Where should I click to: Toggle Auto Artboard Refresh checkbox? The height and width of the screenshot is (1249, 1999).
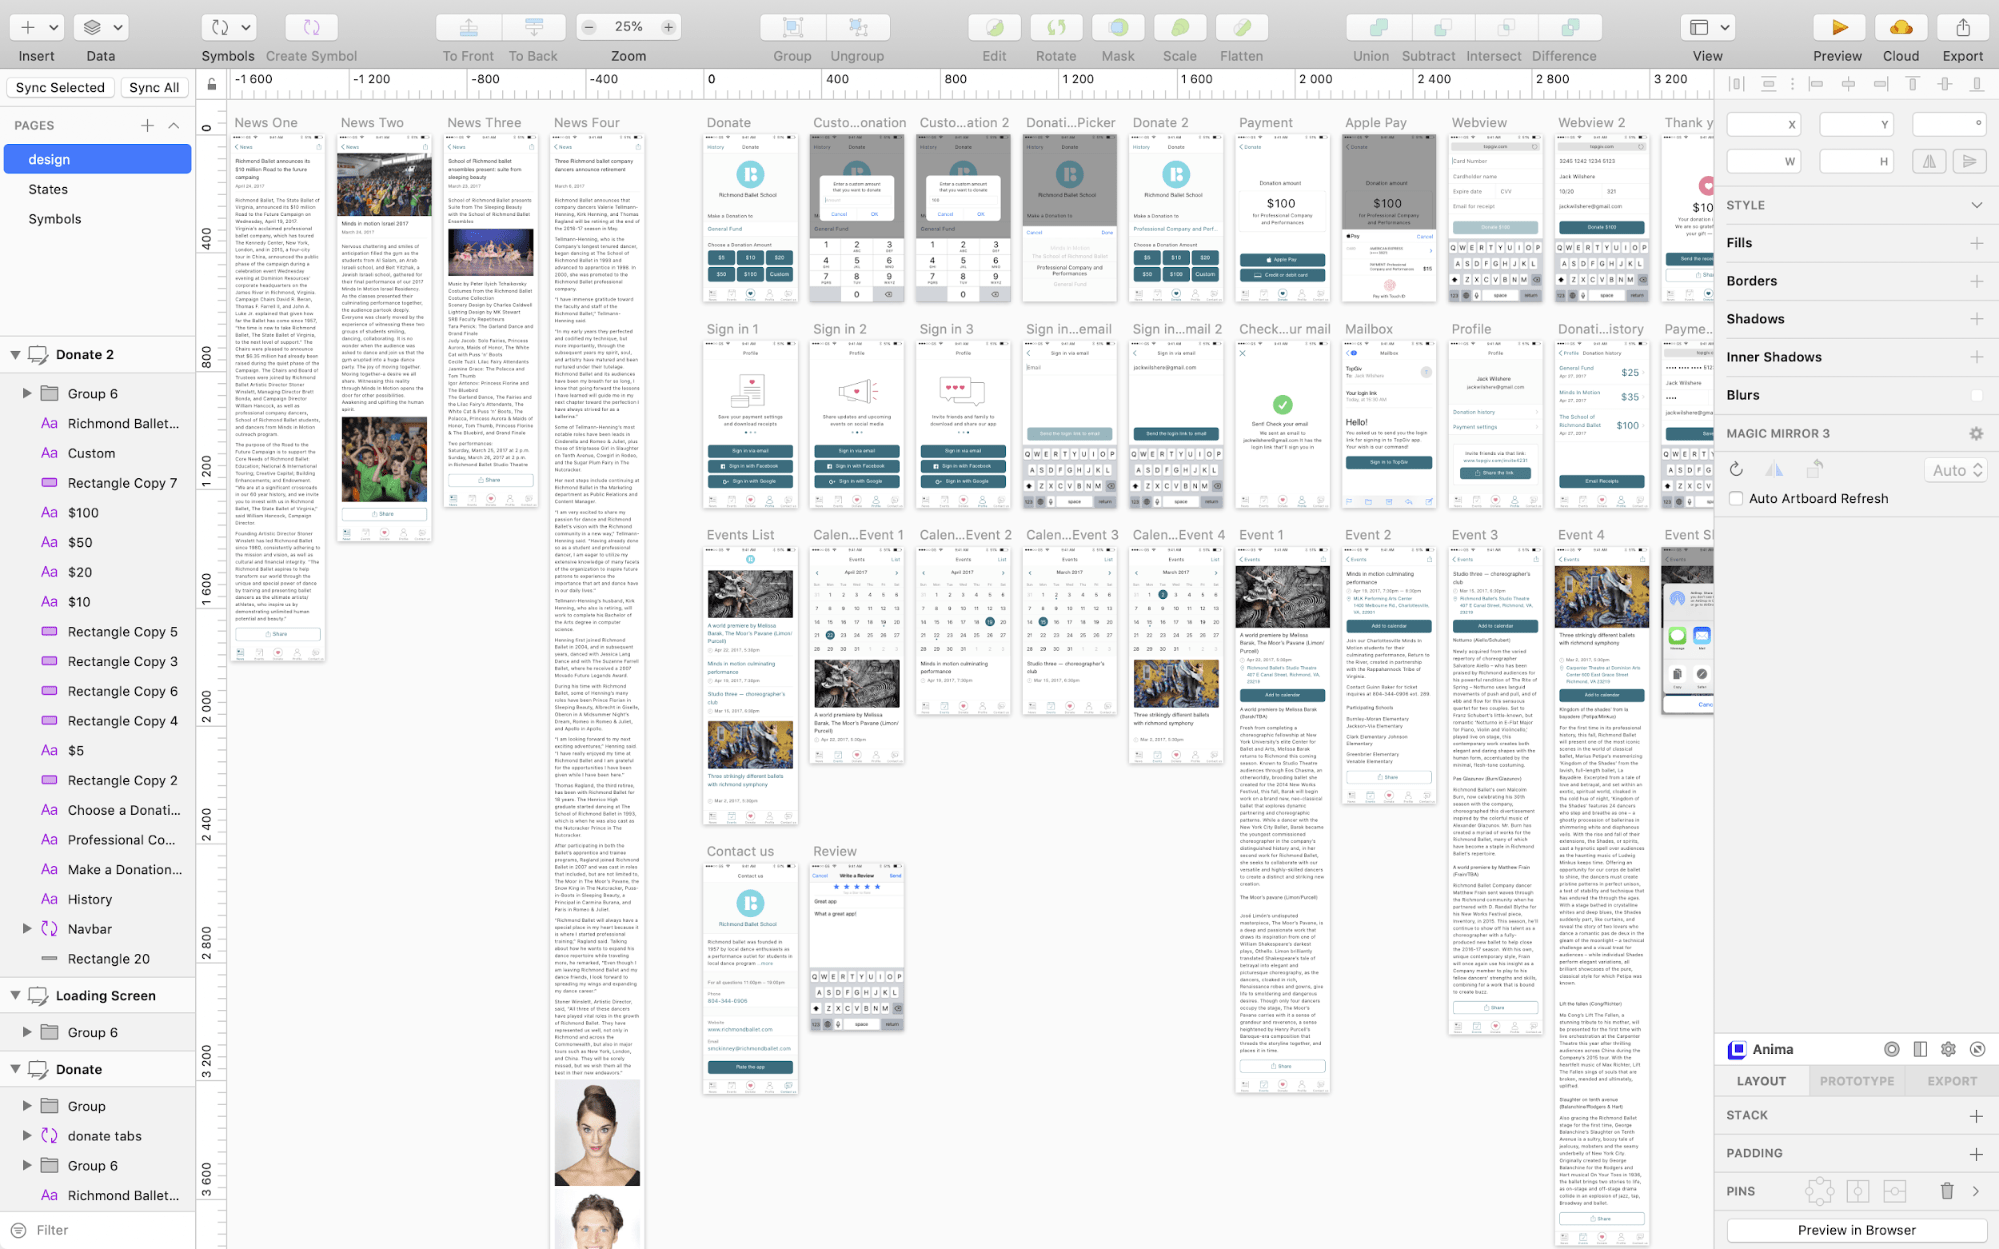pos(1734,498)
